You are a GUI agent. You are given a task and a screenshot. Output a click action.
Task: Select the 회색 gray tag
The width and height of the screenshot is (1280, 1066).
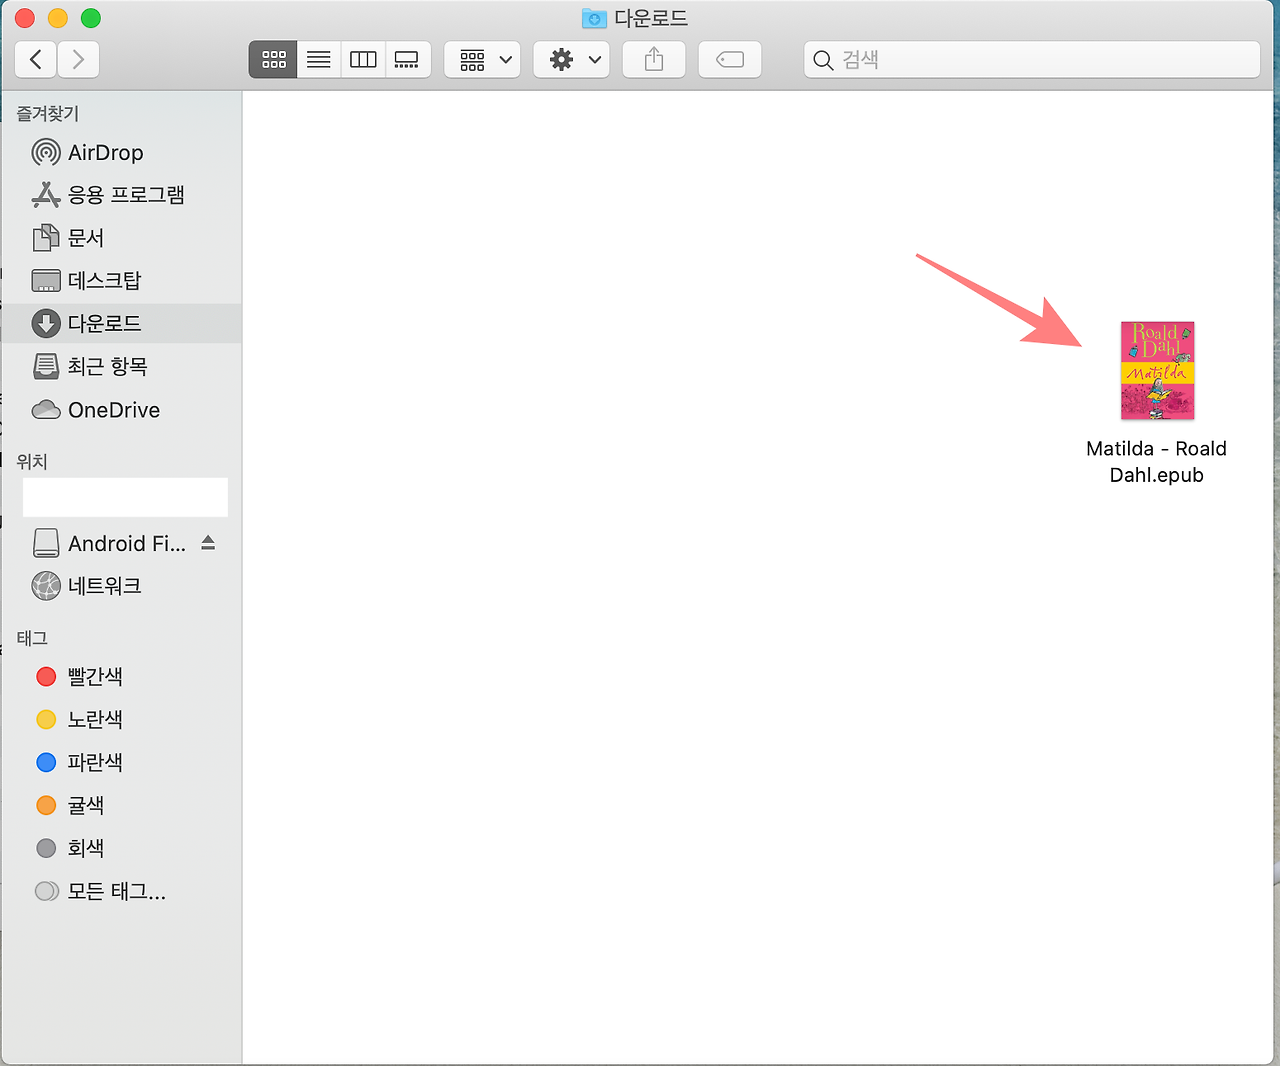pos(120,849)
